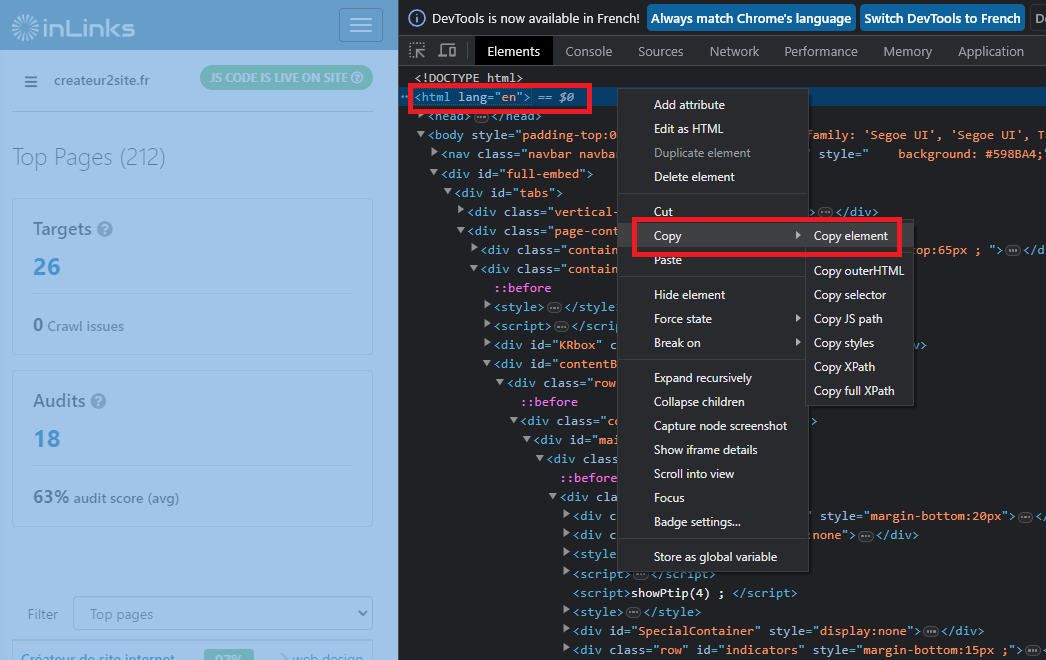This screenshot has height=660, width=1046.
Task: Select Copy outerHTML from submenu
Action: tap(858, 271)
